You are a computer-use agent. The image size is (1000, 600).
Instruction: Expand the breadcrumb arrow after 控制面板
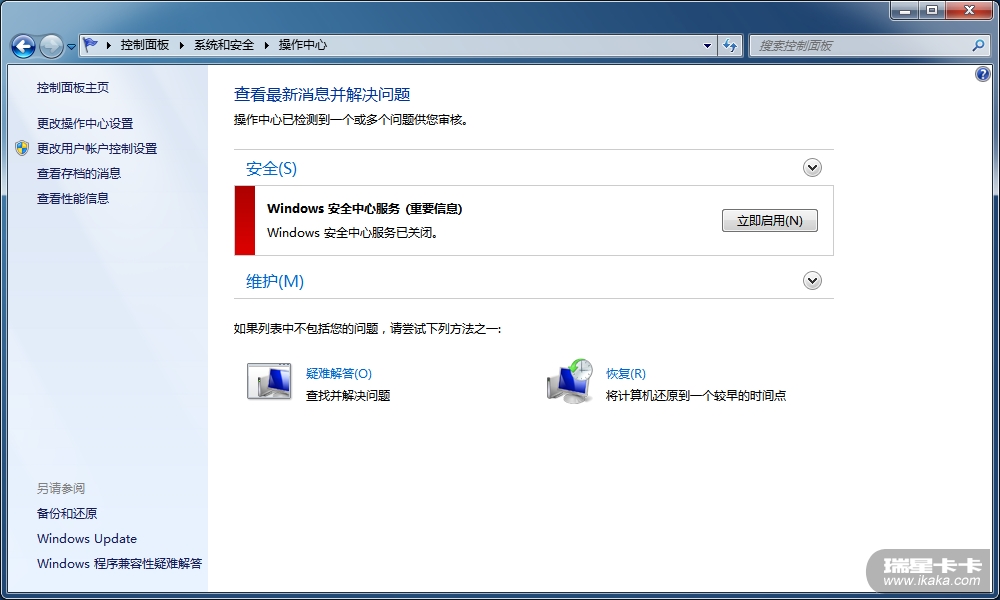point(182,45)
